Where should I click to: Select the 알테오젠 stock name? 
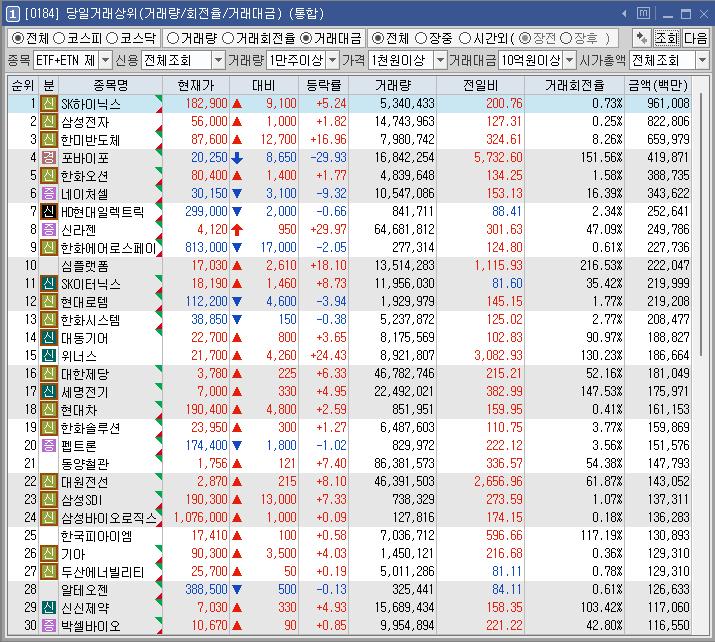[x=84, y=590]
